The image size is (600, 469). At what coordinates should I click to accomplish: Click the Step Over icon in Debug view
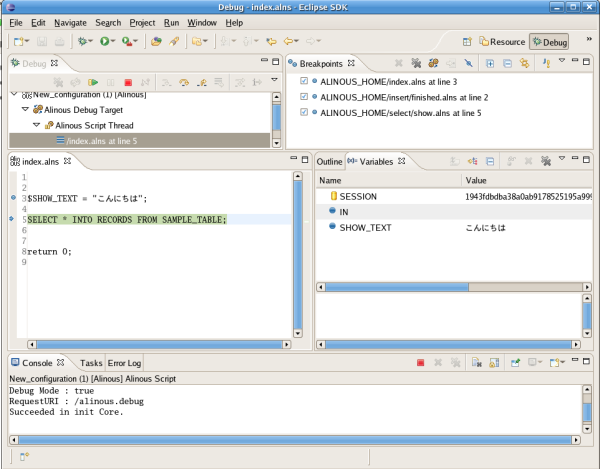(184, 82)
